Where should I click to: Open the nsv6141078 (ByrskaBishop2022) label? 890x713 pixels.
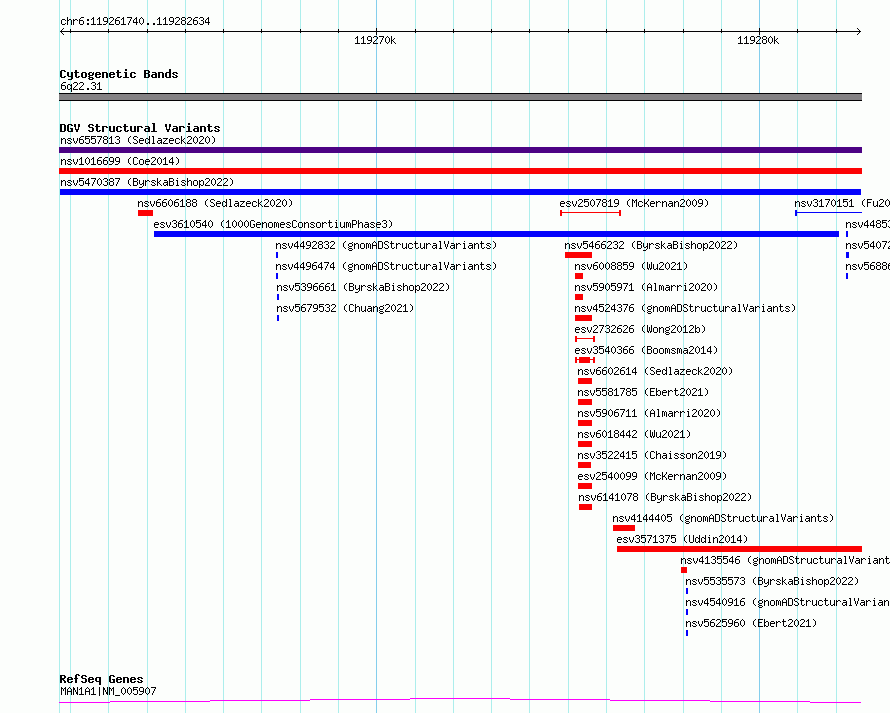[x=665, y=497]
